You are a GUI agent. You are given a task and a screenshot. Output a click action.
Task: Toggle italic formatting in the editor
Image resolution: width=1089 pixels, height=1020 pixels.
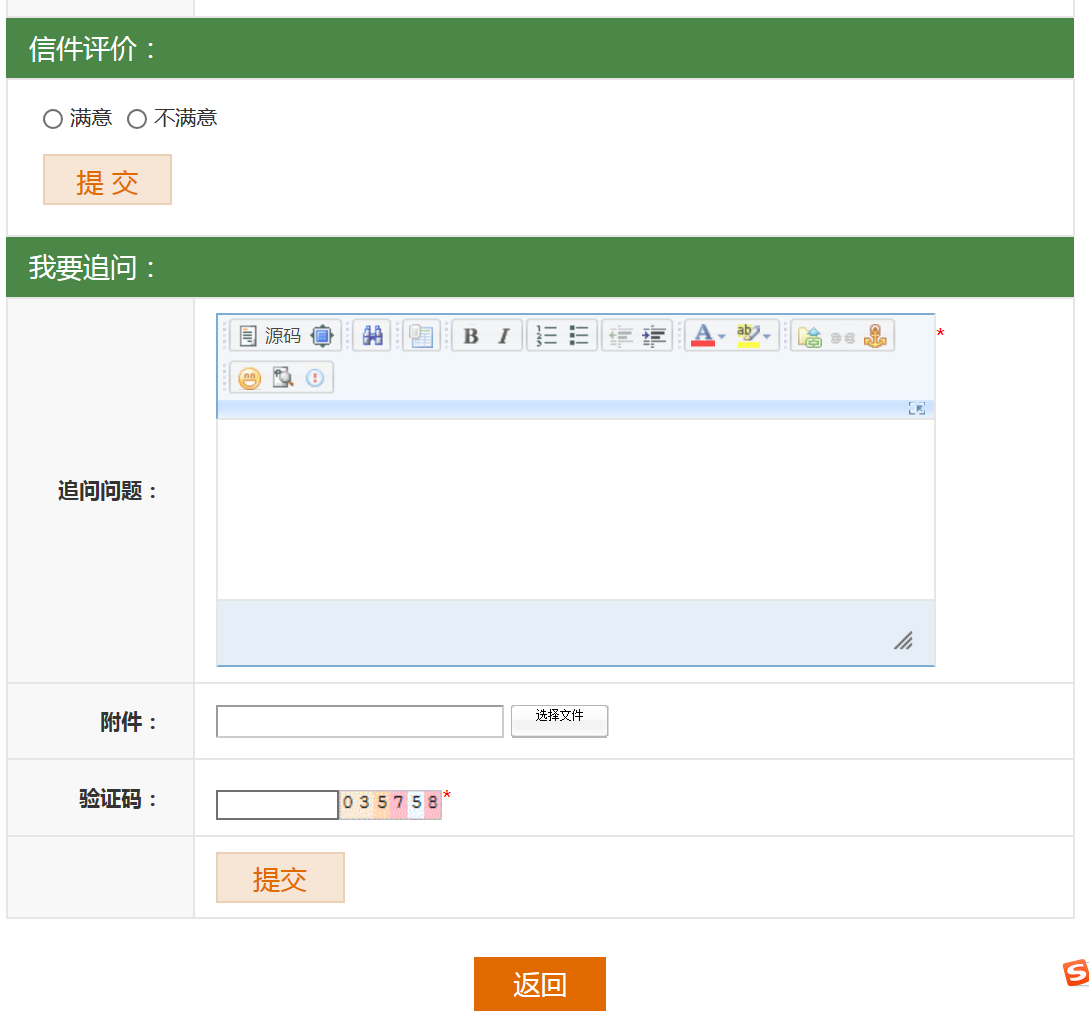click(504, 336)
